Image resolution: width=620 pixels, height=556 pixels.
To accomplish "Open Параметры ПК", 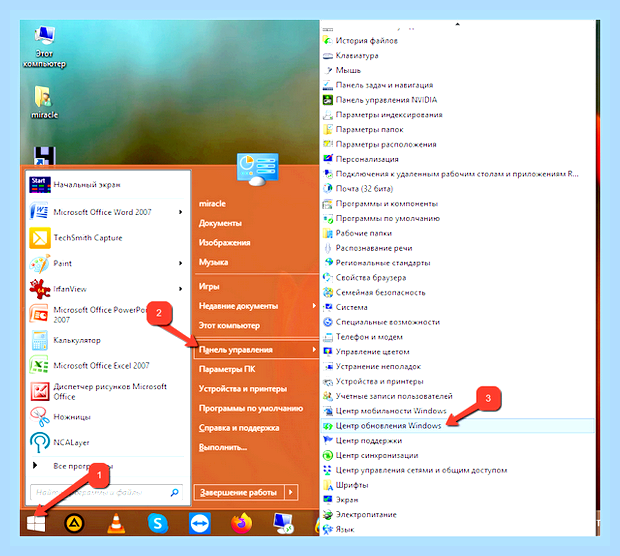I will tap(227, 369).
